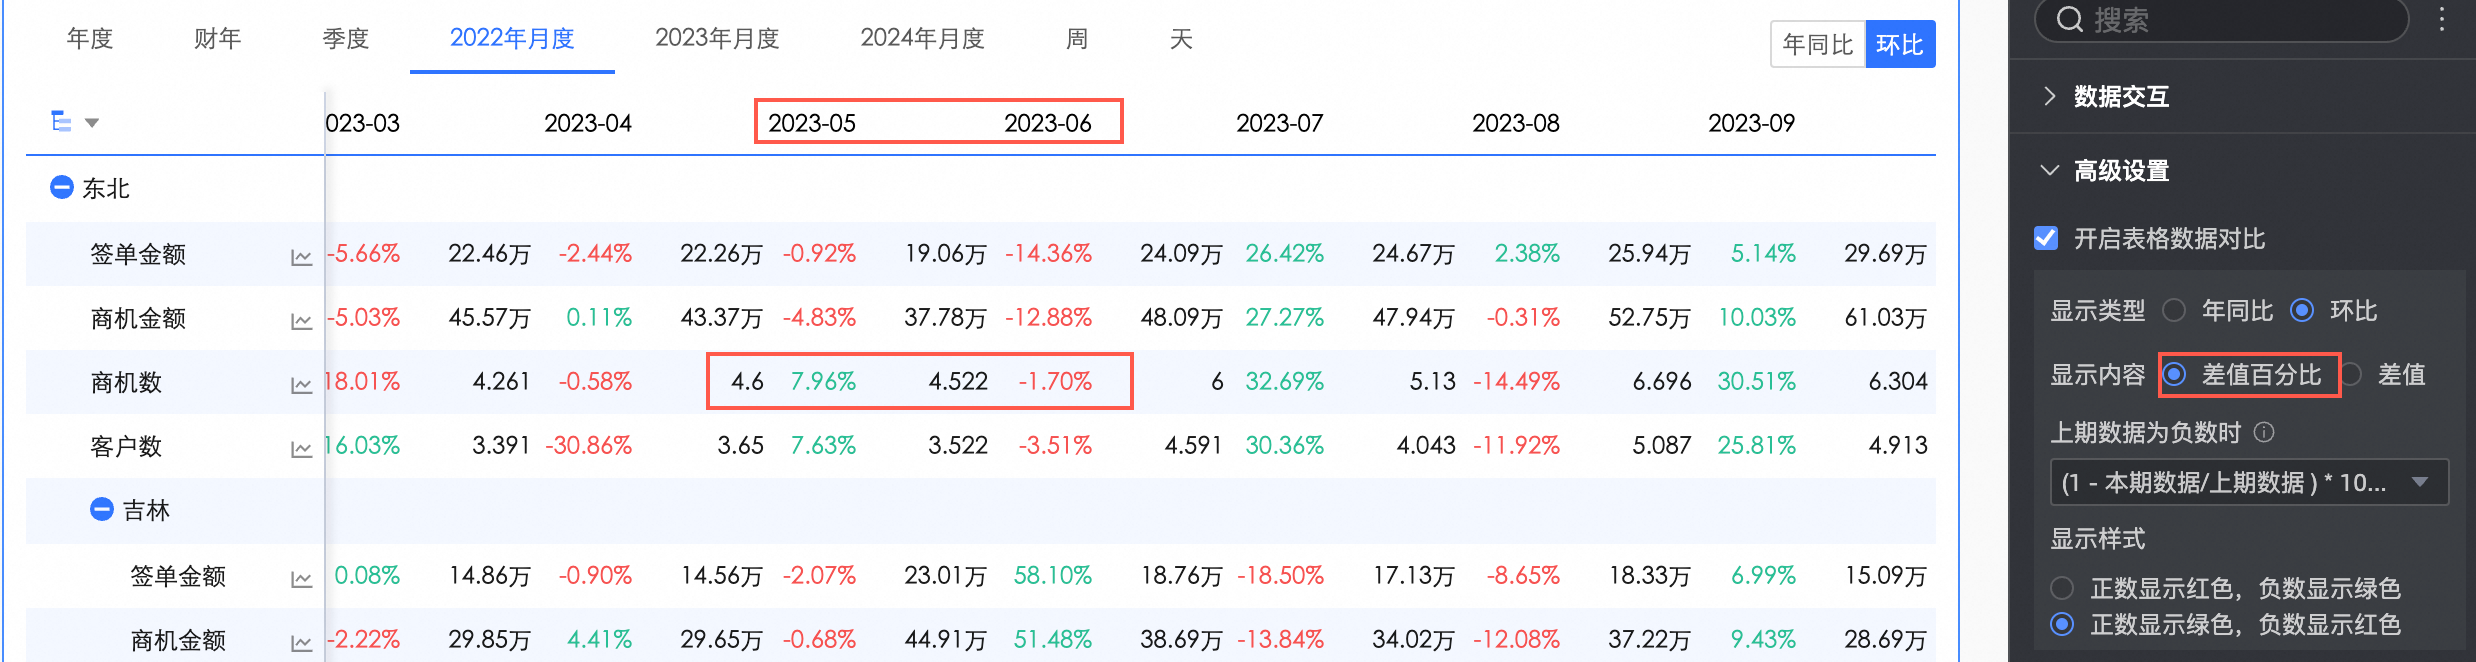Collapse the 东北 region group
2476x662 pixels.
coord(61,187)
